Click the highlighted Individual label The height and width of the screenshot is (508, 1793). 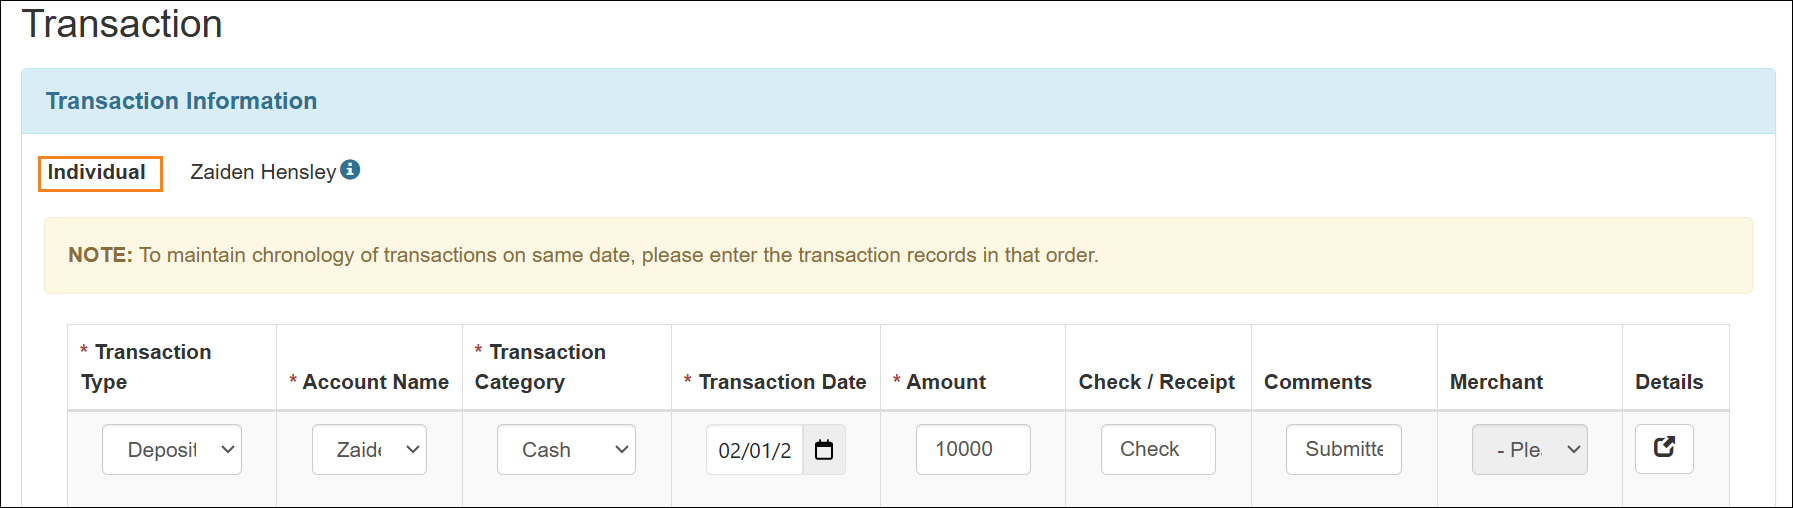click(98, 173)
